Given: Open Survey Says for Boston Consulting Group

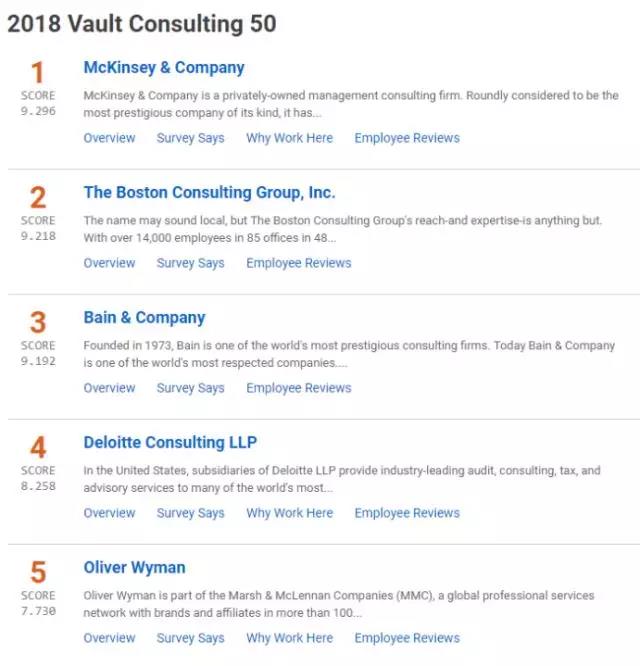Looking at the screenshot, I should (190, 263).
